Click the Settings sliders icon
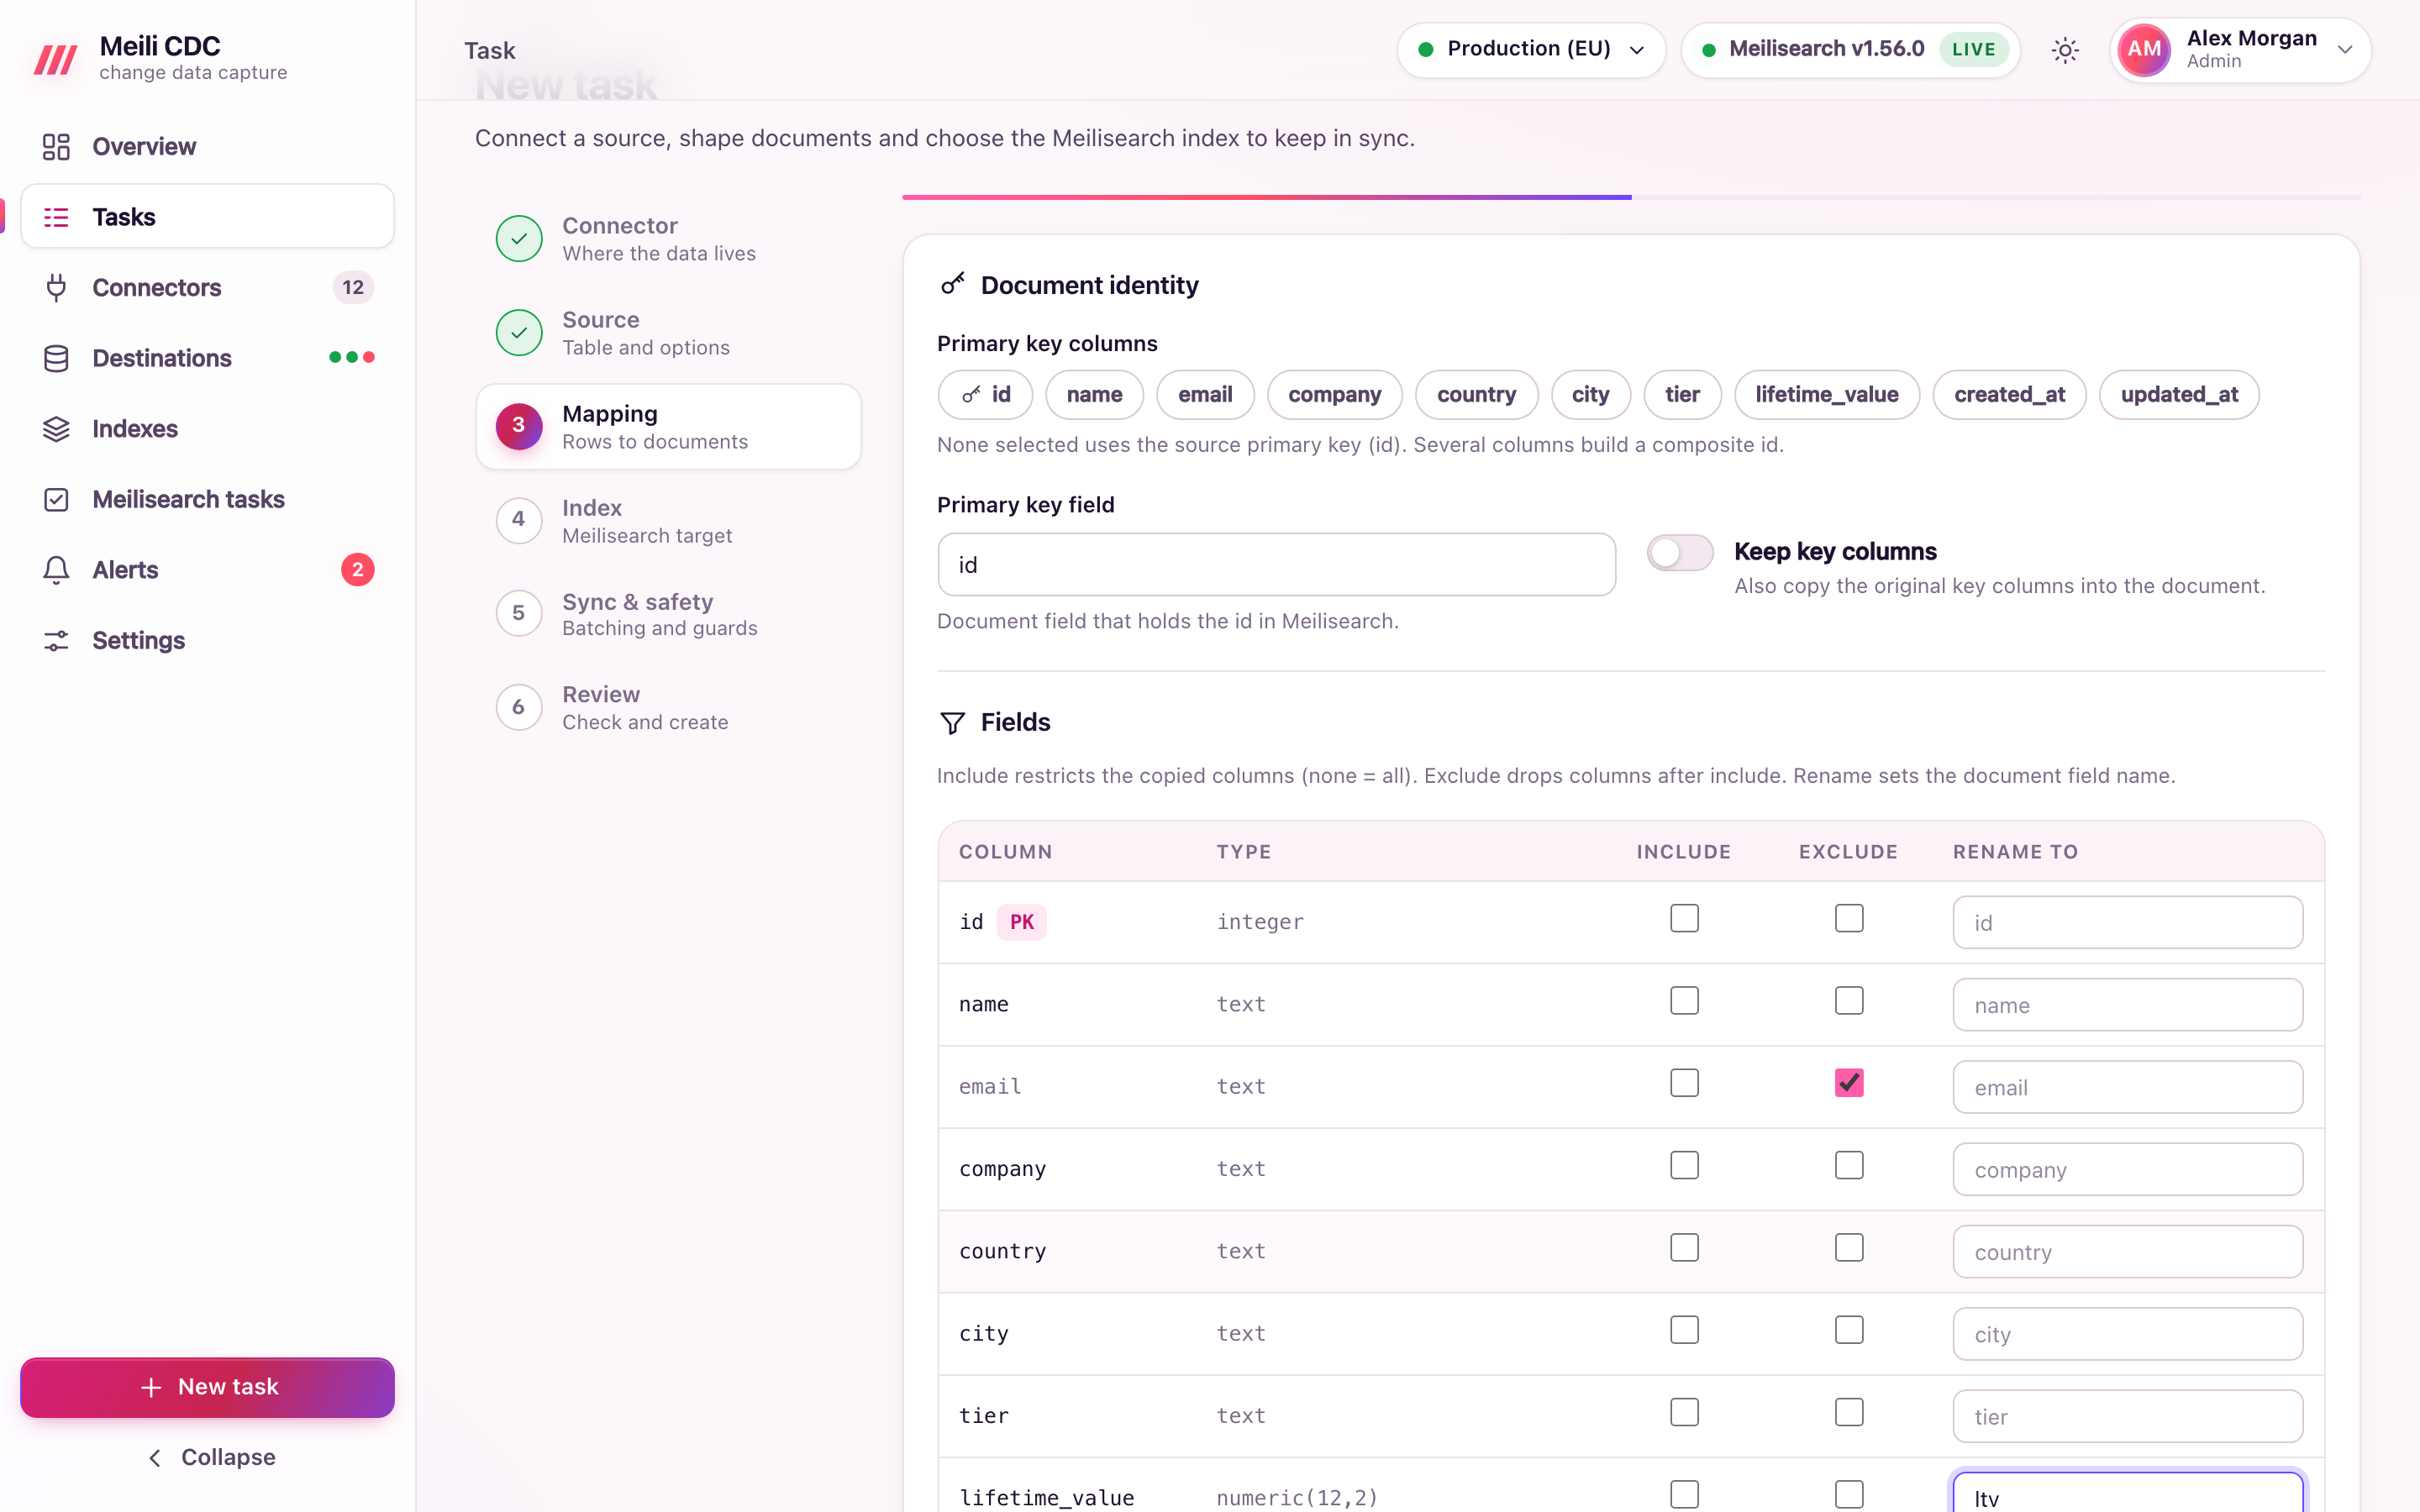This screenshot has height=1512, width=2420. pyautogui.click(x=56, y=640)
